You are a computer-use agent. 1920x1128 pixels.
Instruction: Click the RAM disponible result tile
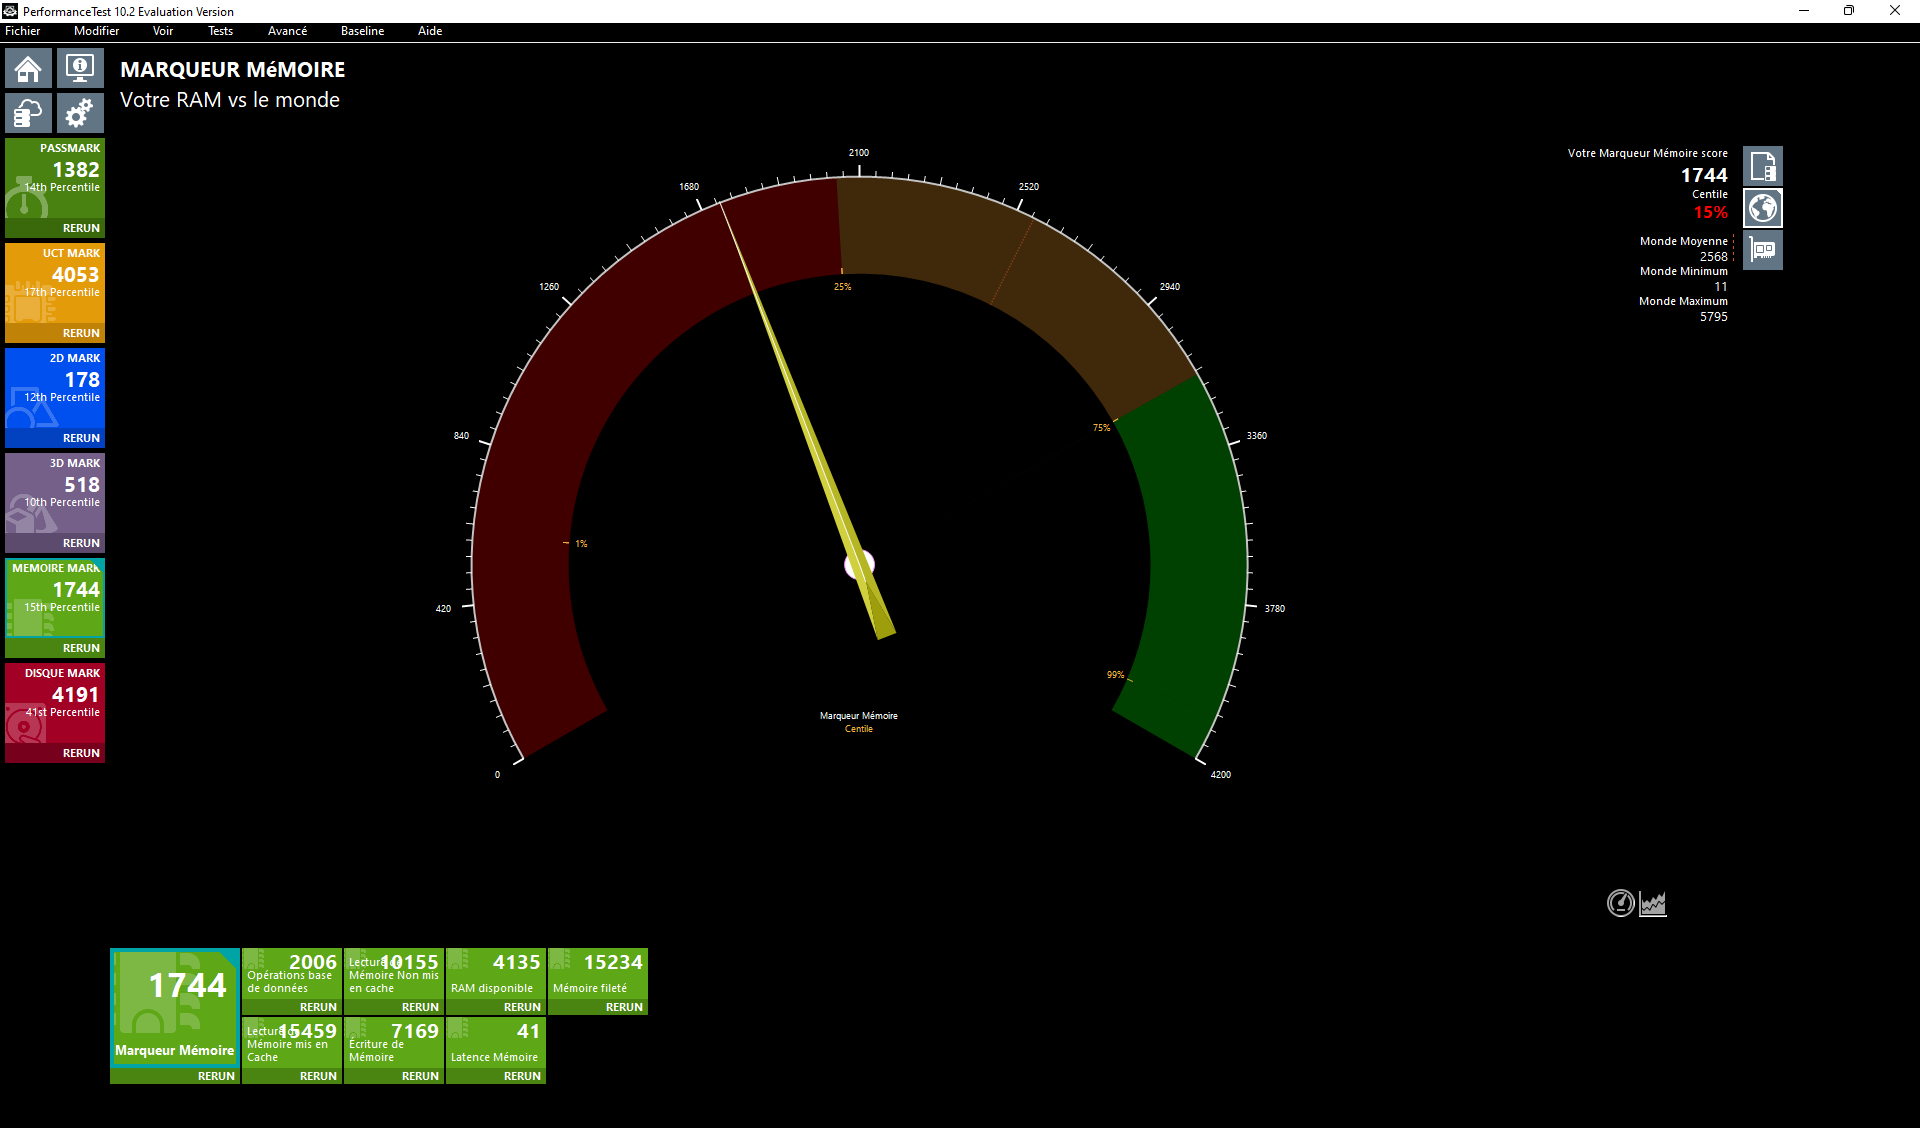tap(496, 974)
